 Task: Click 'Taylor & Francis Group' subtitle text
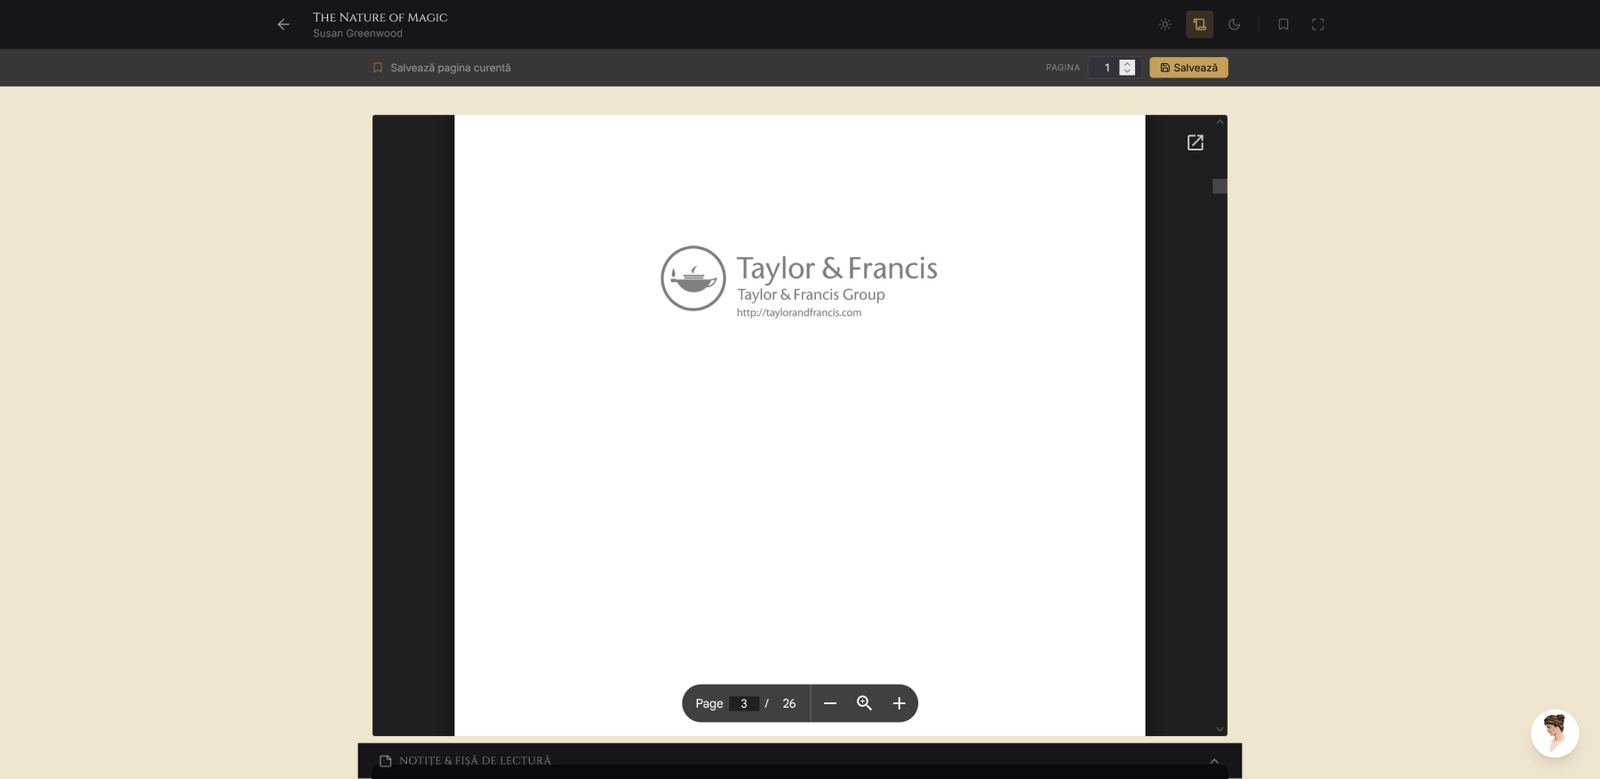tap(811, 294)
